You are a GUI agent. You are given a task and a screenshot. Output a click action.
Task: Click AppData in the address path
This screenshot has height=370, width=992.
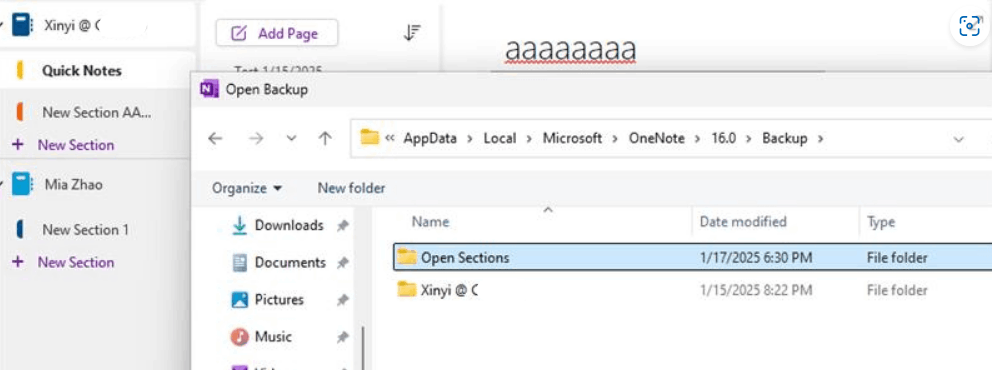tap(430, 139)
